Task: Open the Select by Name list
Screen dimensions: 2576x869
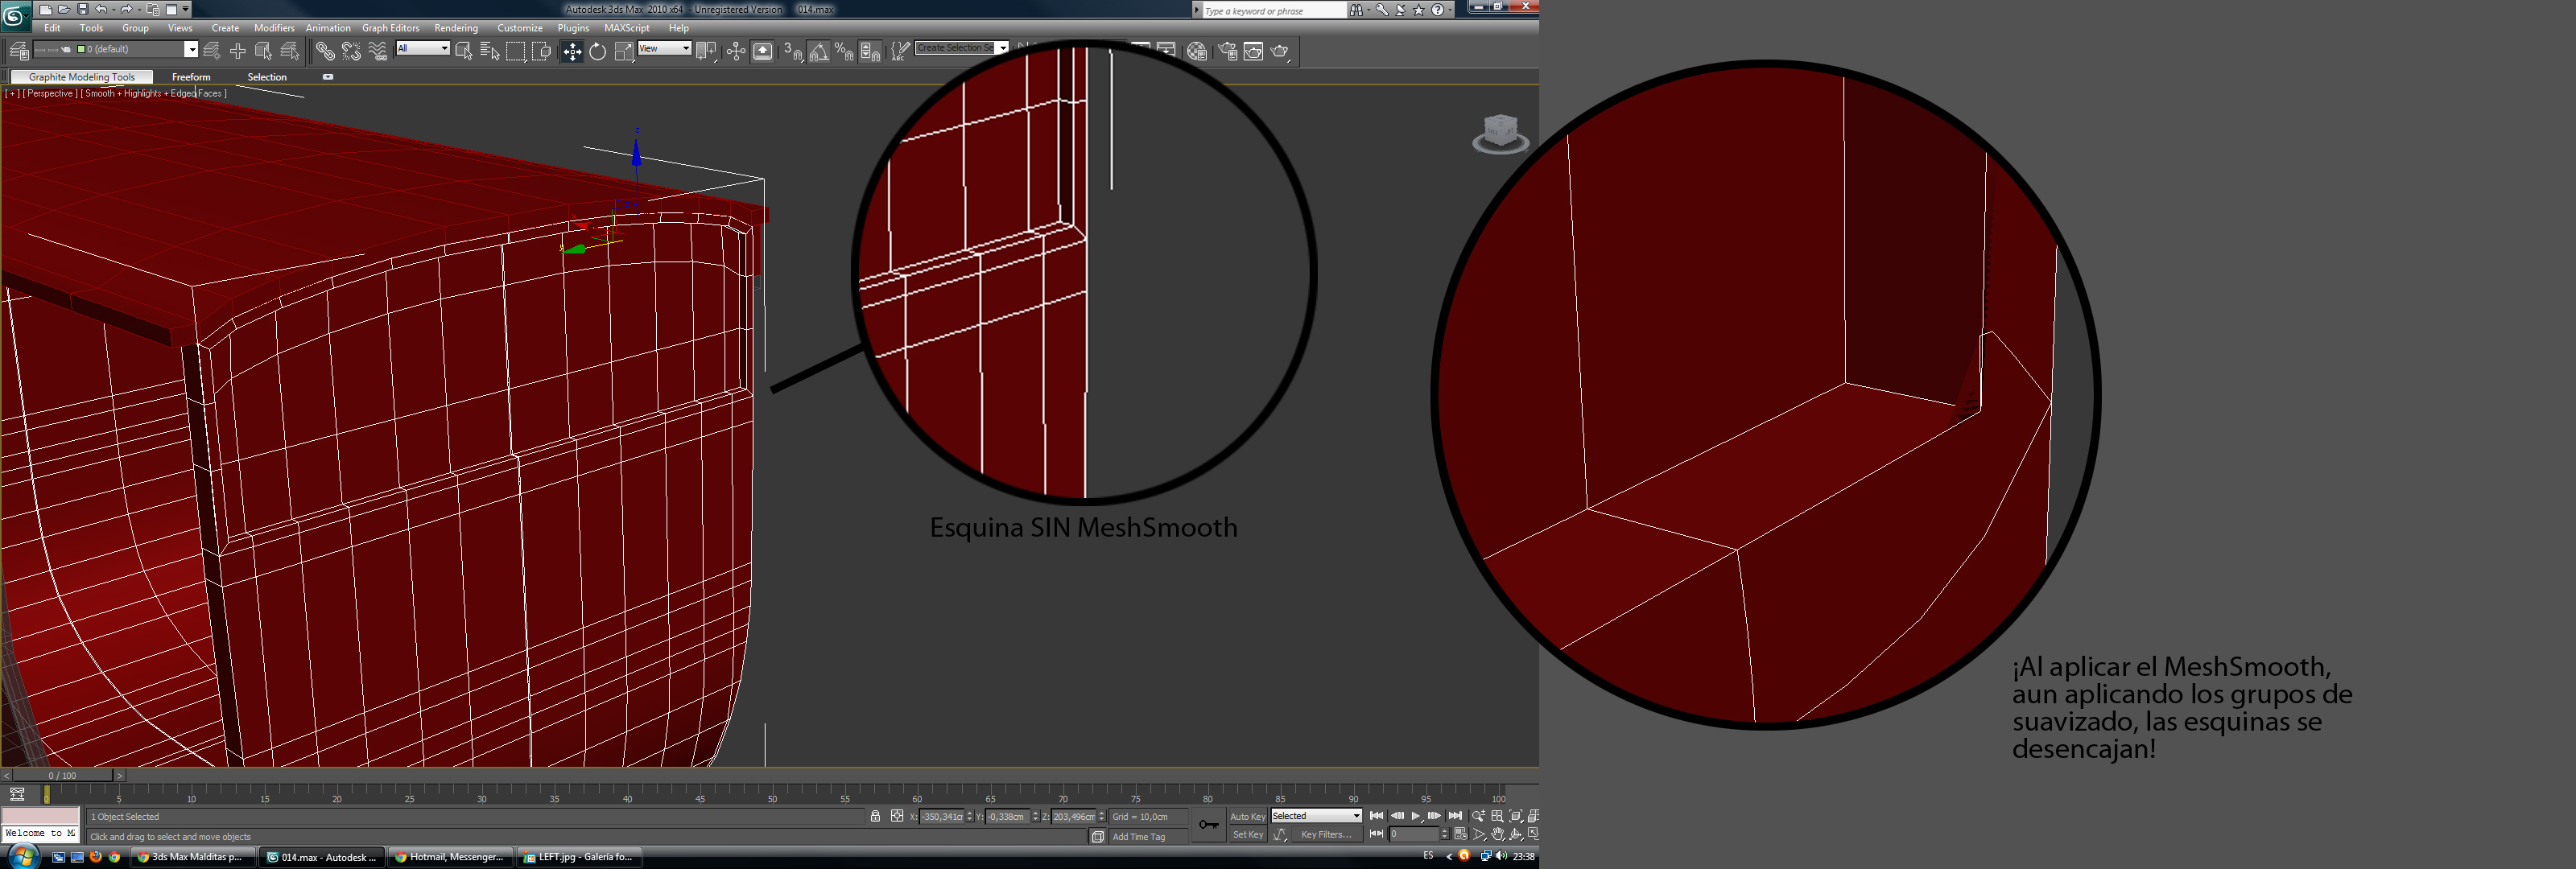Action: pyautogui.click(x=490, y=52)
